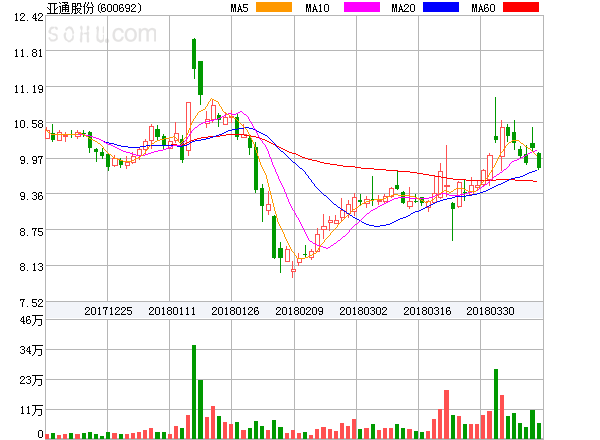Click the 20180330 date label
The height and width of the screenshot is (440, 600).
click(x=490, y=311)
